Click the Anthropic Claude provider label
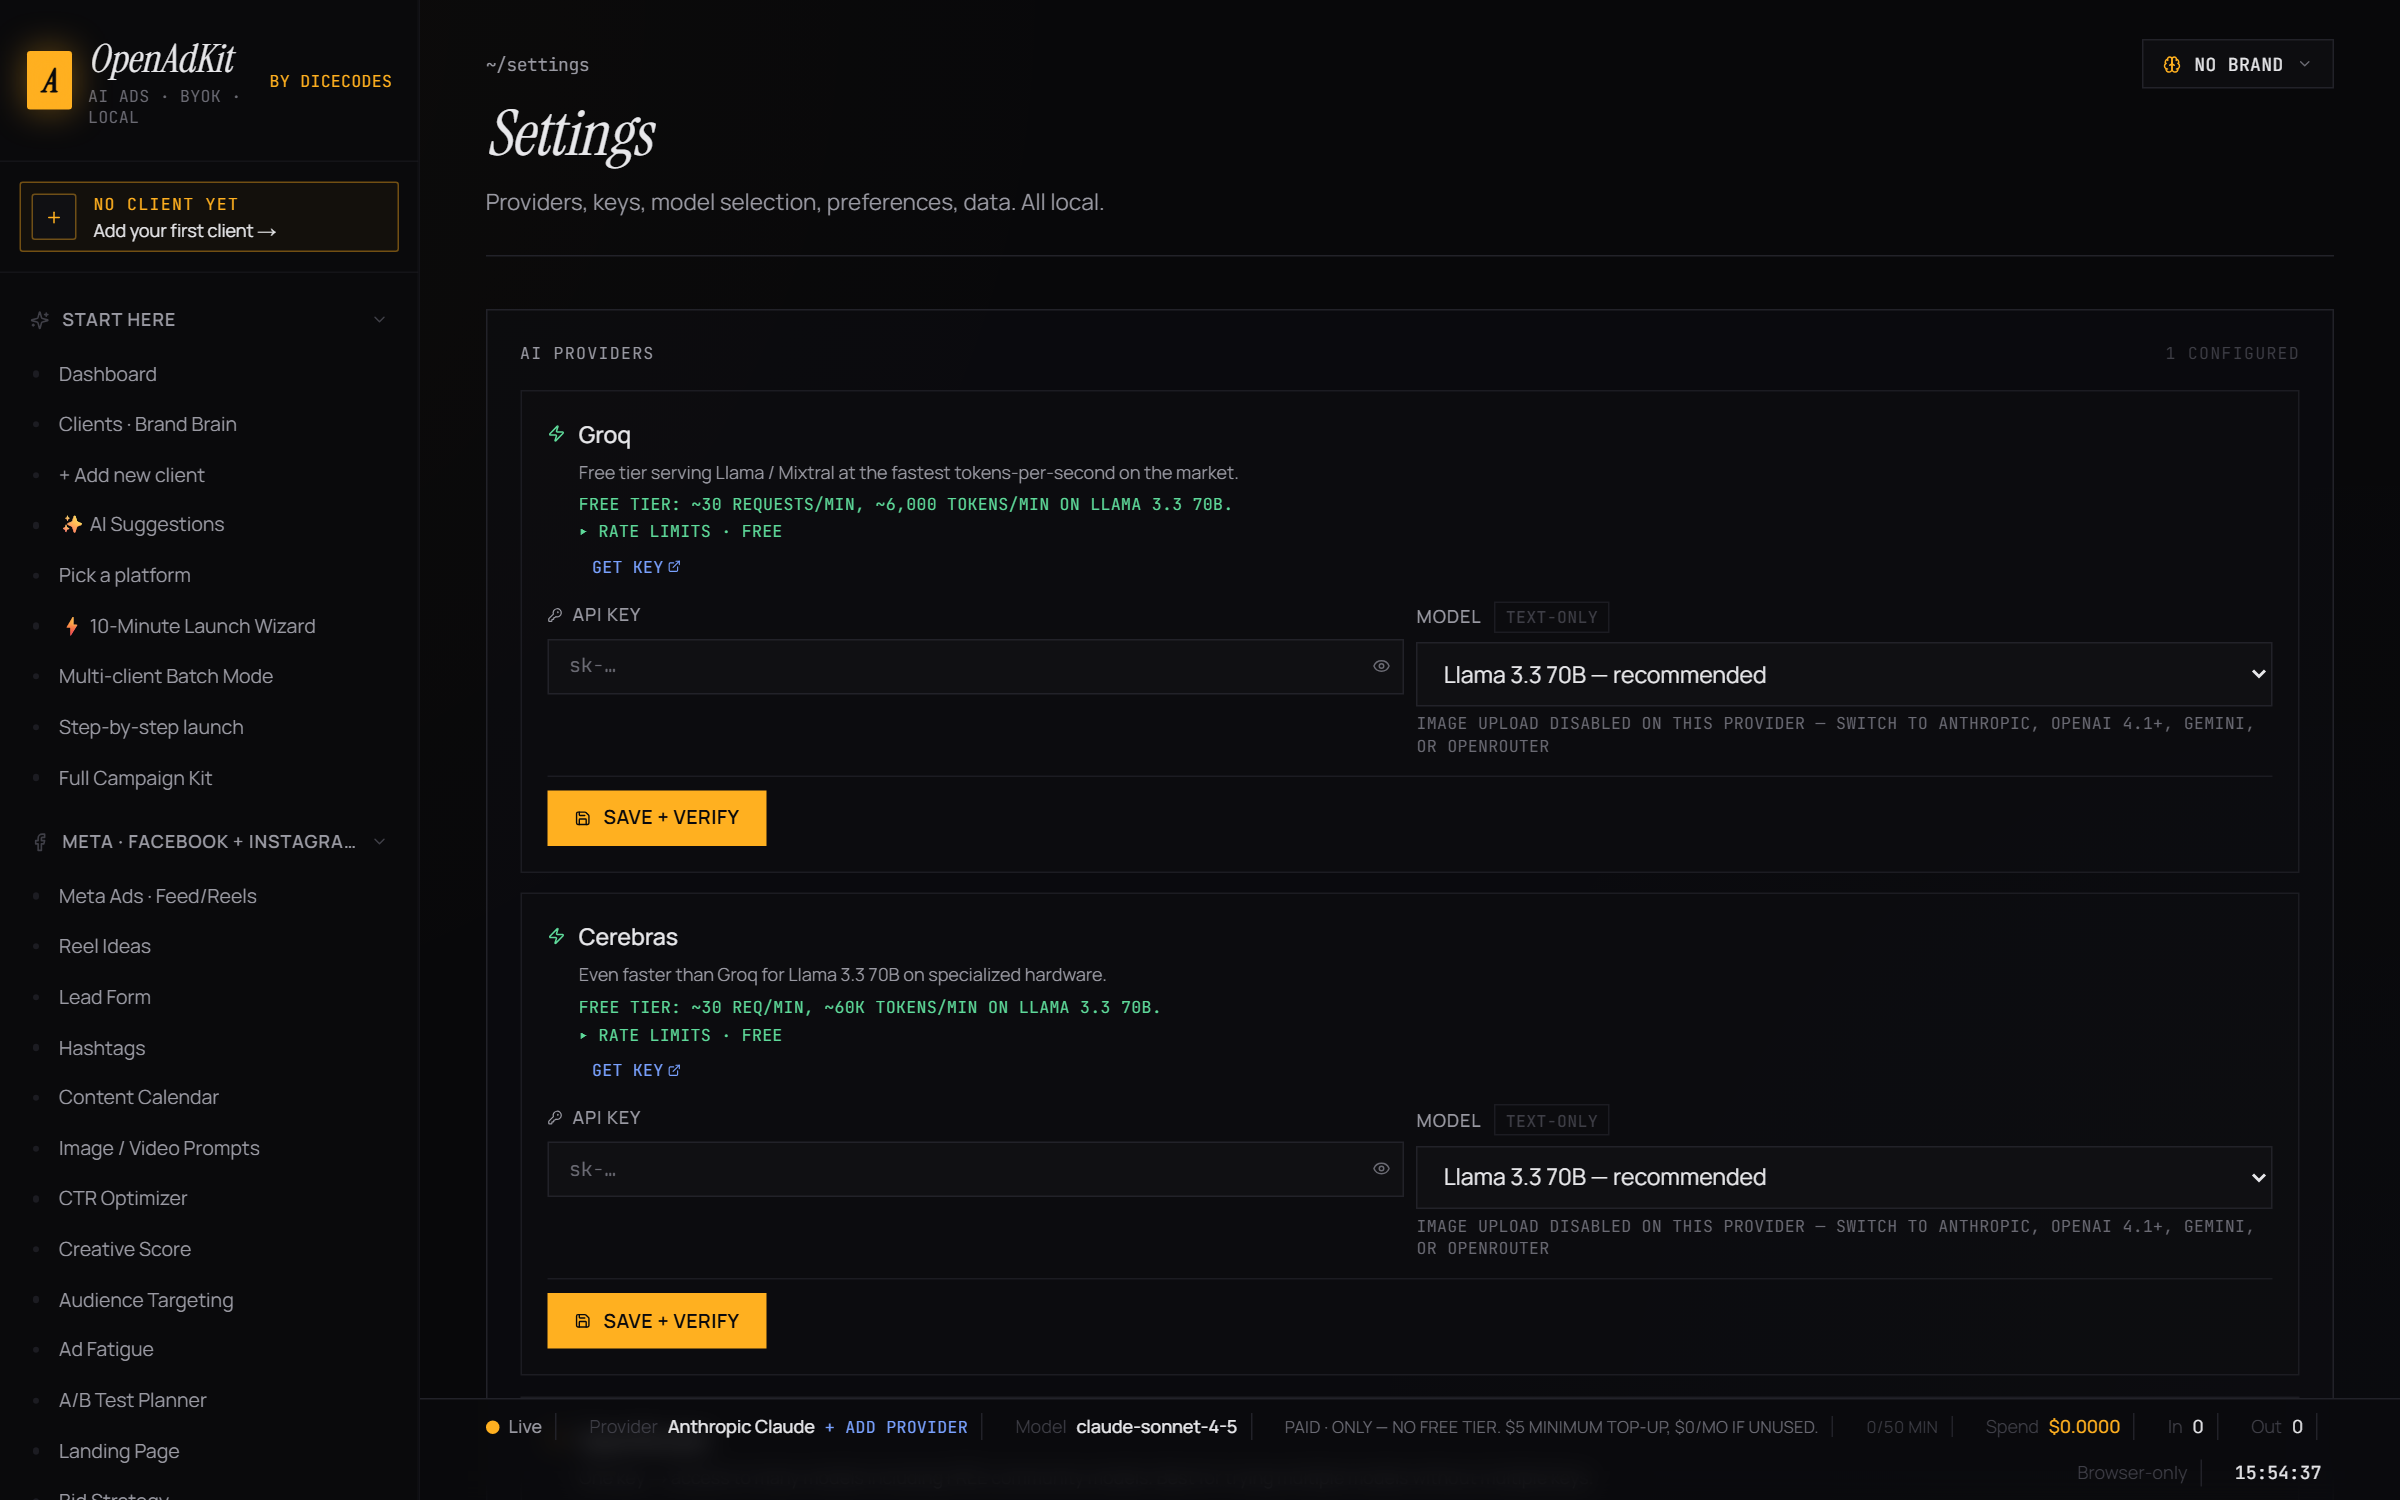The width and height of the screenshot is (2400, 1500). tap(741, 1427)
